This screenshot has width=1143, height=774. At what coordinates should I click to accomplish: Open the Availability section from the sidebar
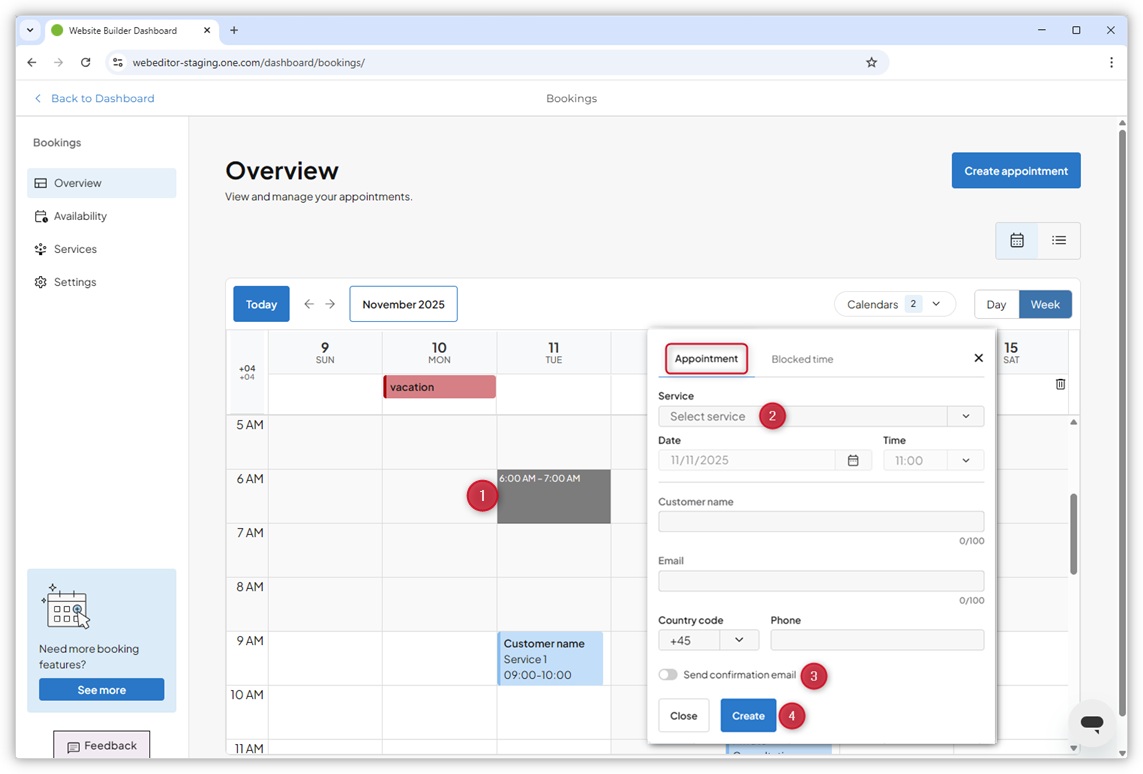click(81, 216)
